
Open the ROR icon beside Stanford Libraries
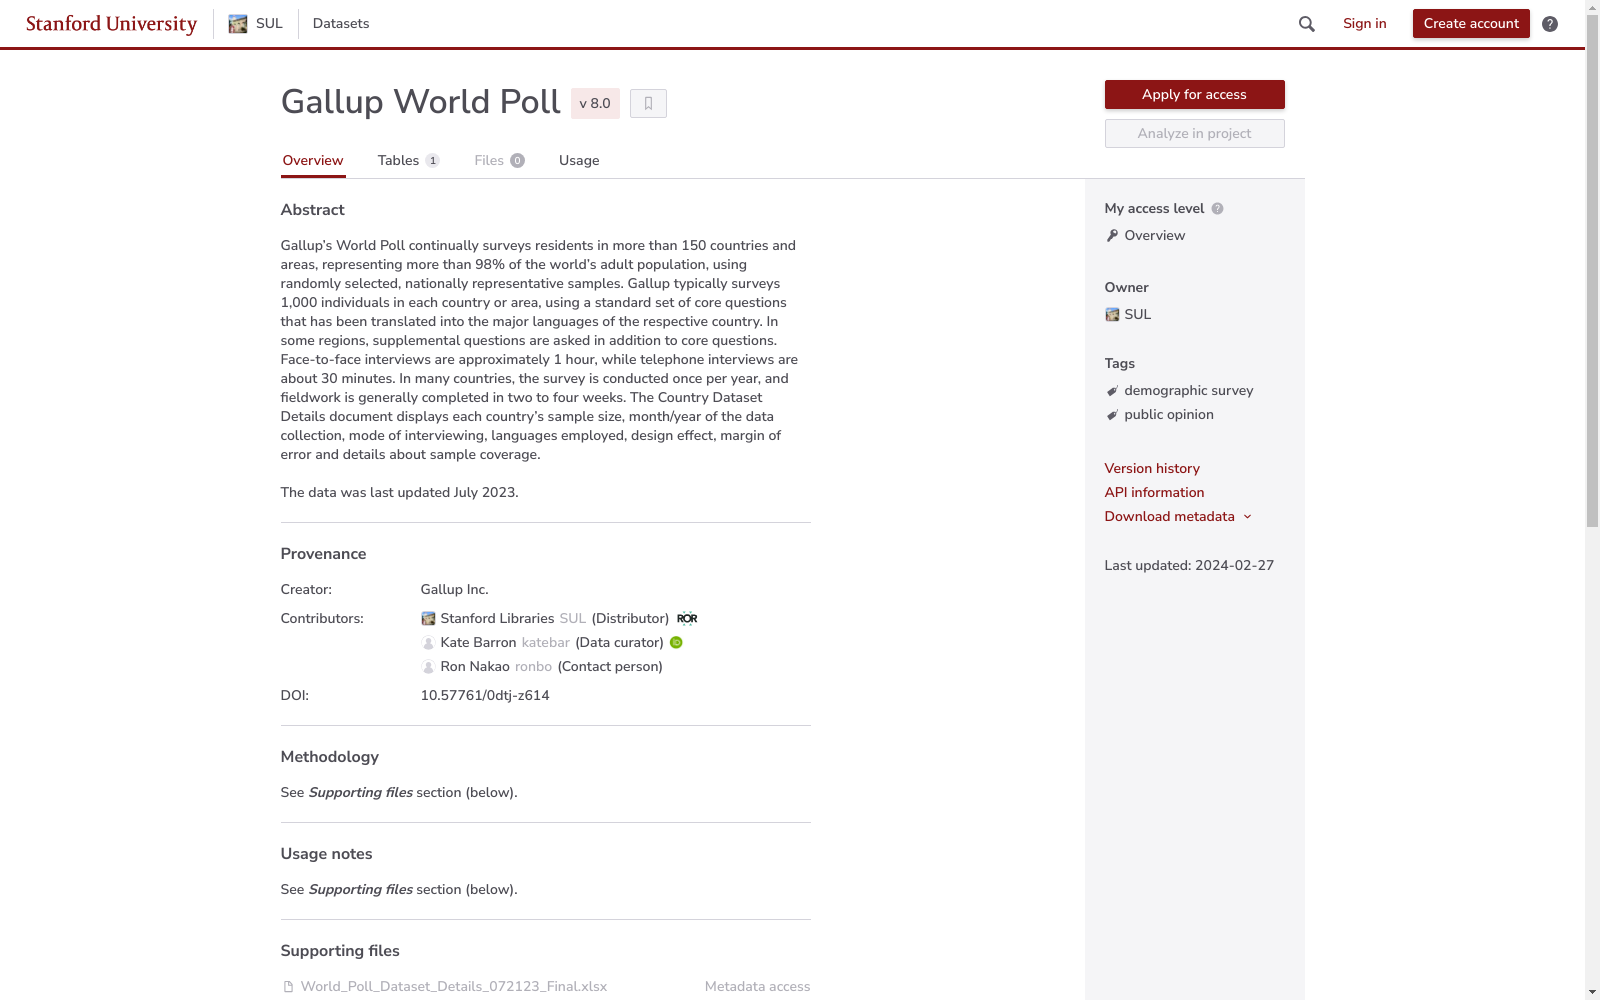pos(687,618)
